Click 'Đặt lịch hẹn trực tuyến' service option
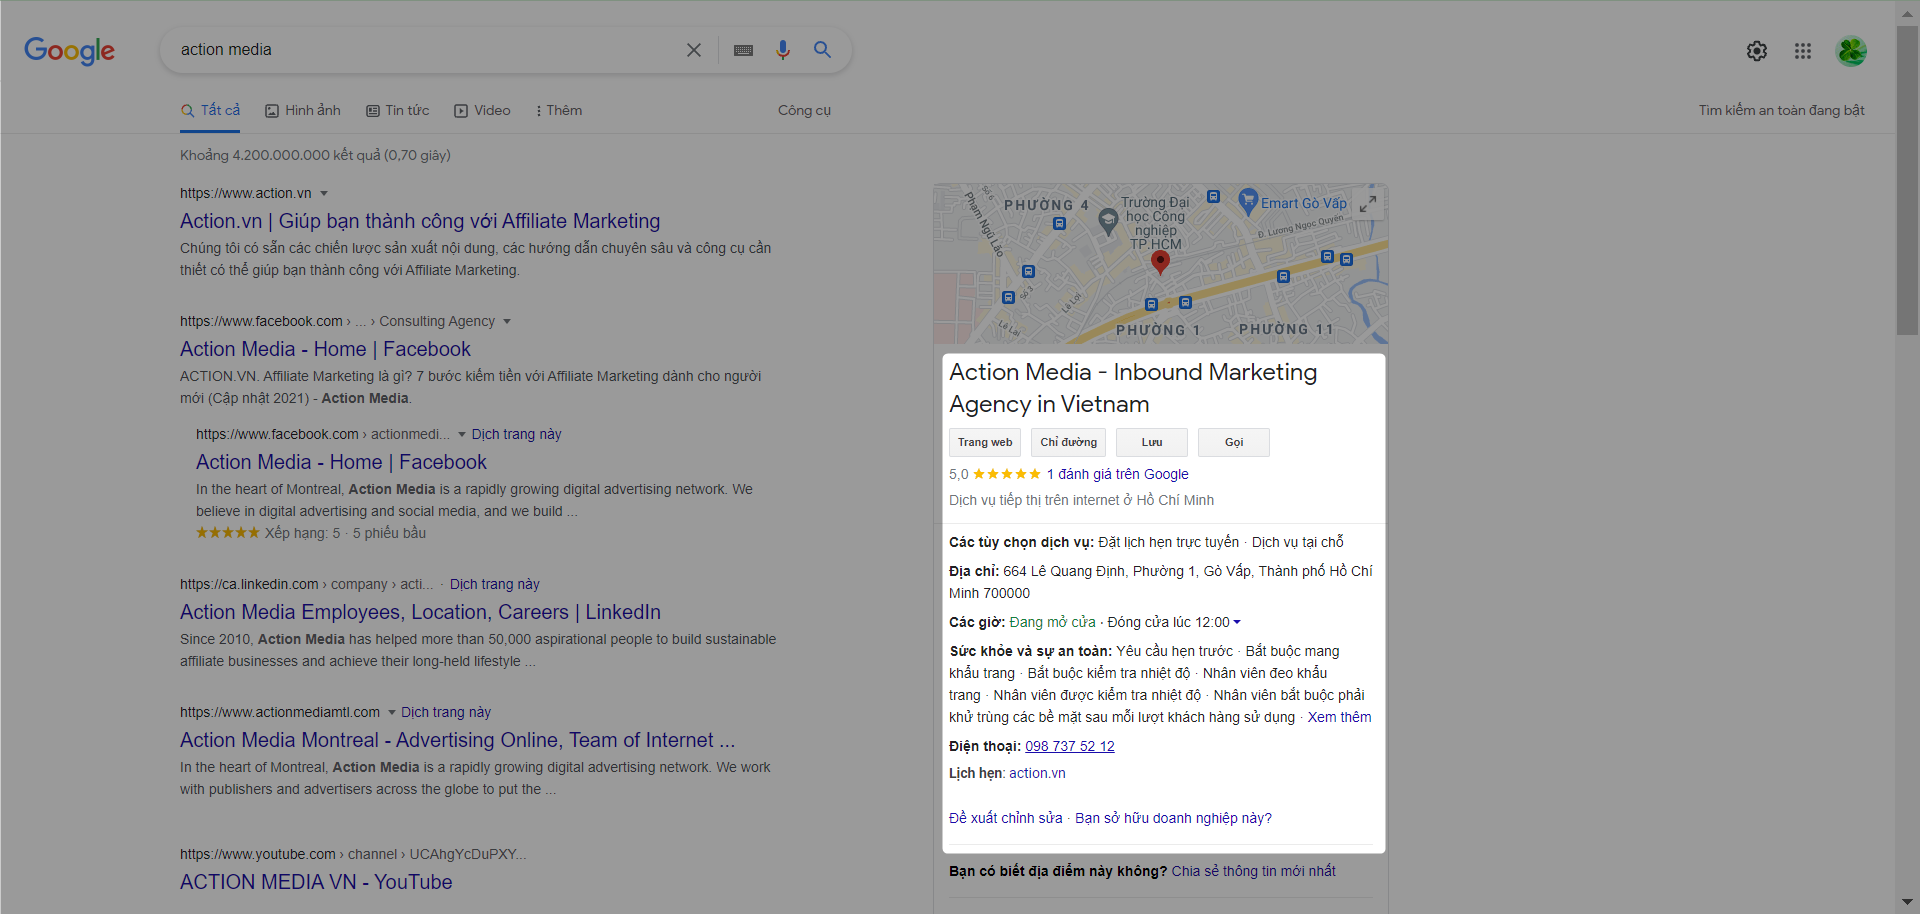Image resolution: width=1920 pixels, height=914 pixels. click(1168, 542)
